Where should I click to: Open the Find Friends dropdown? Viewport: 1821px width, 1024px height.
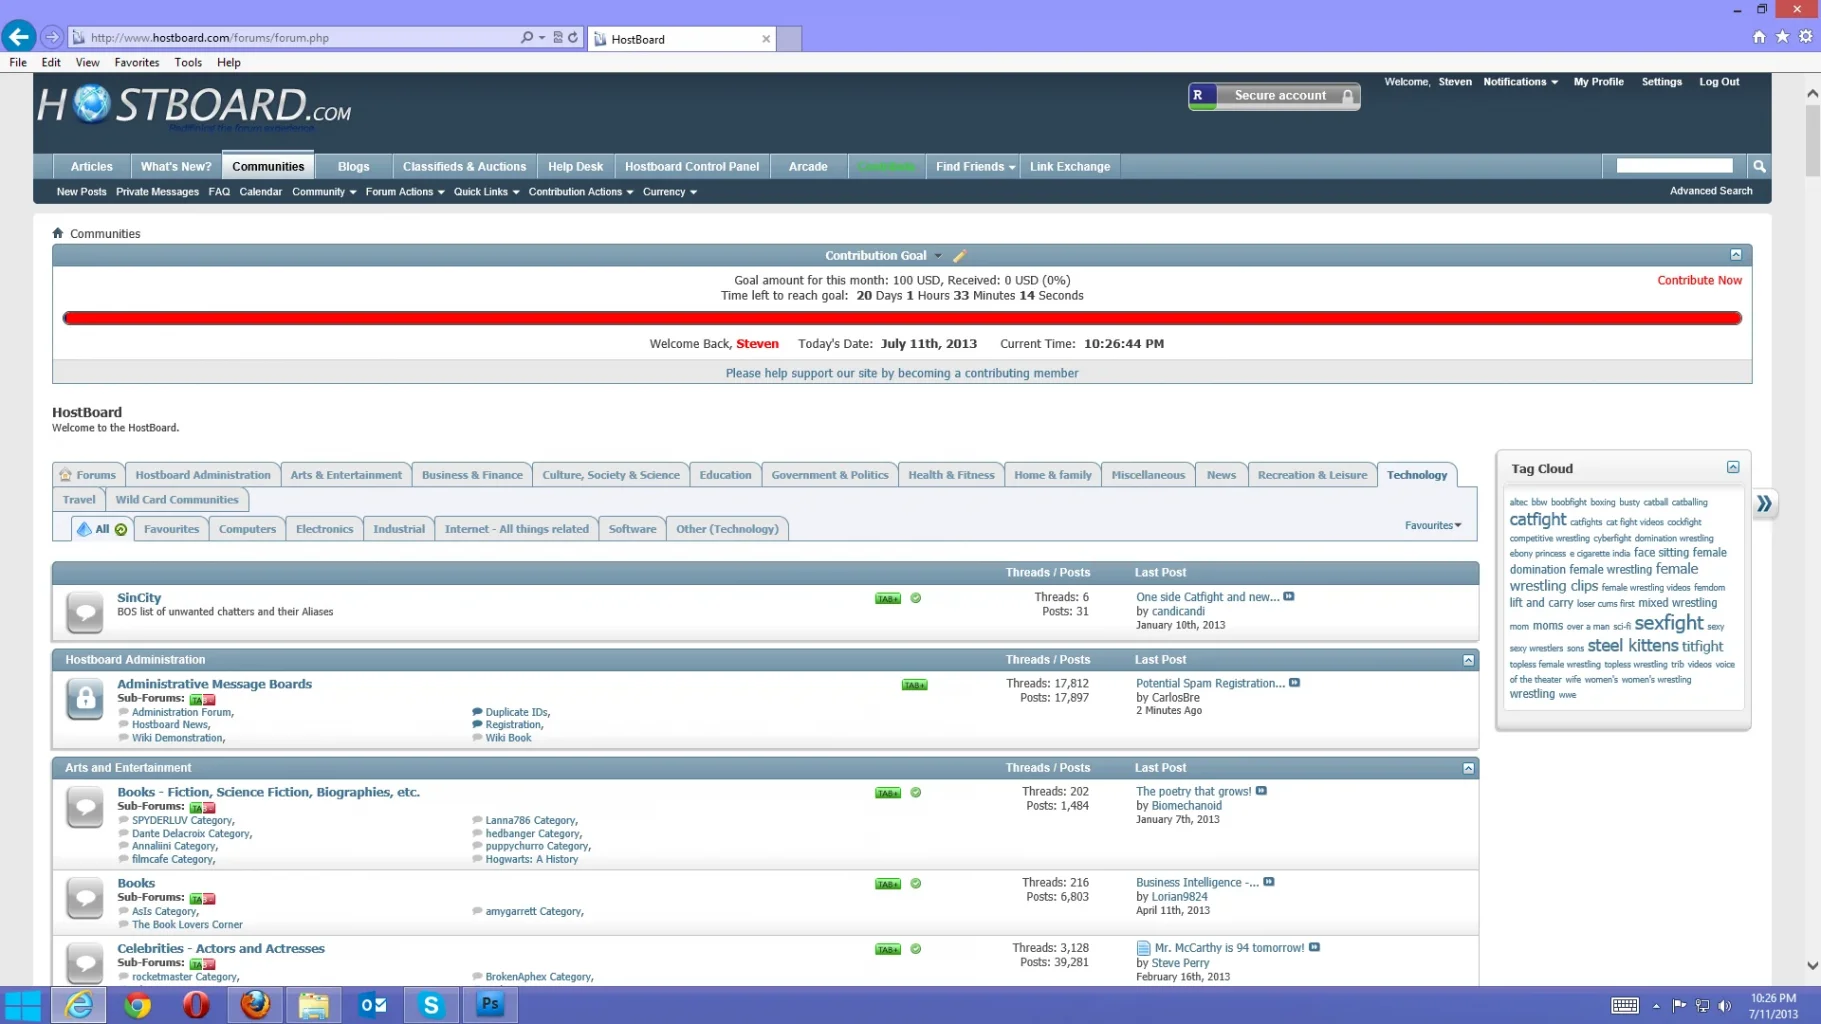tap(975, 167)
